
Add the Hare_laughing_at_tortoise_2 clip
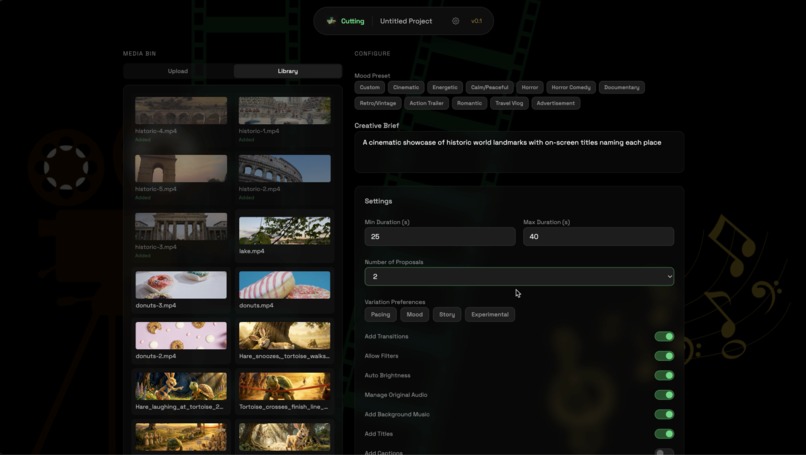pyautogui.click(x=181, y=391)
